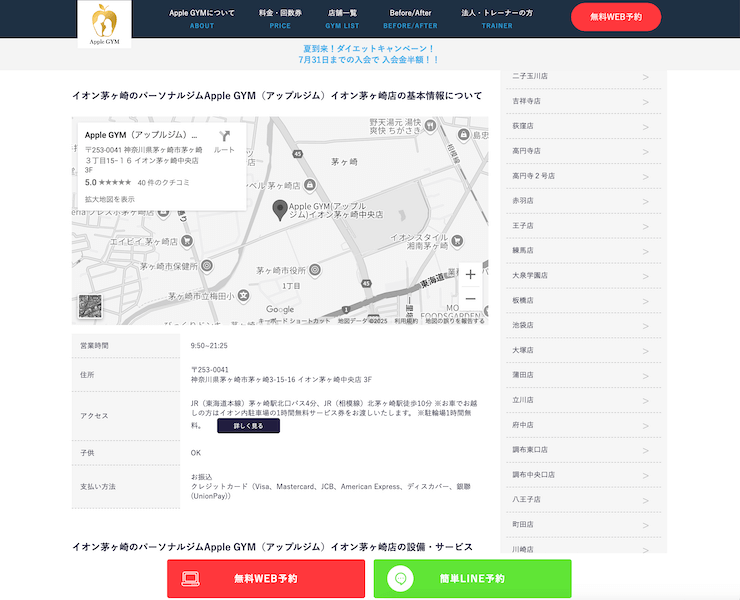Viewport: 740px width, 600px height.
Task: Click the green 簡単LINE予約 button
Action: click(x=472, y=579)
